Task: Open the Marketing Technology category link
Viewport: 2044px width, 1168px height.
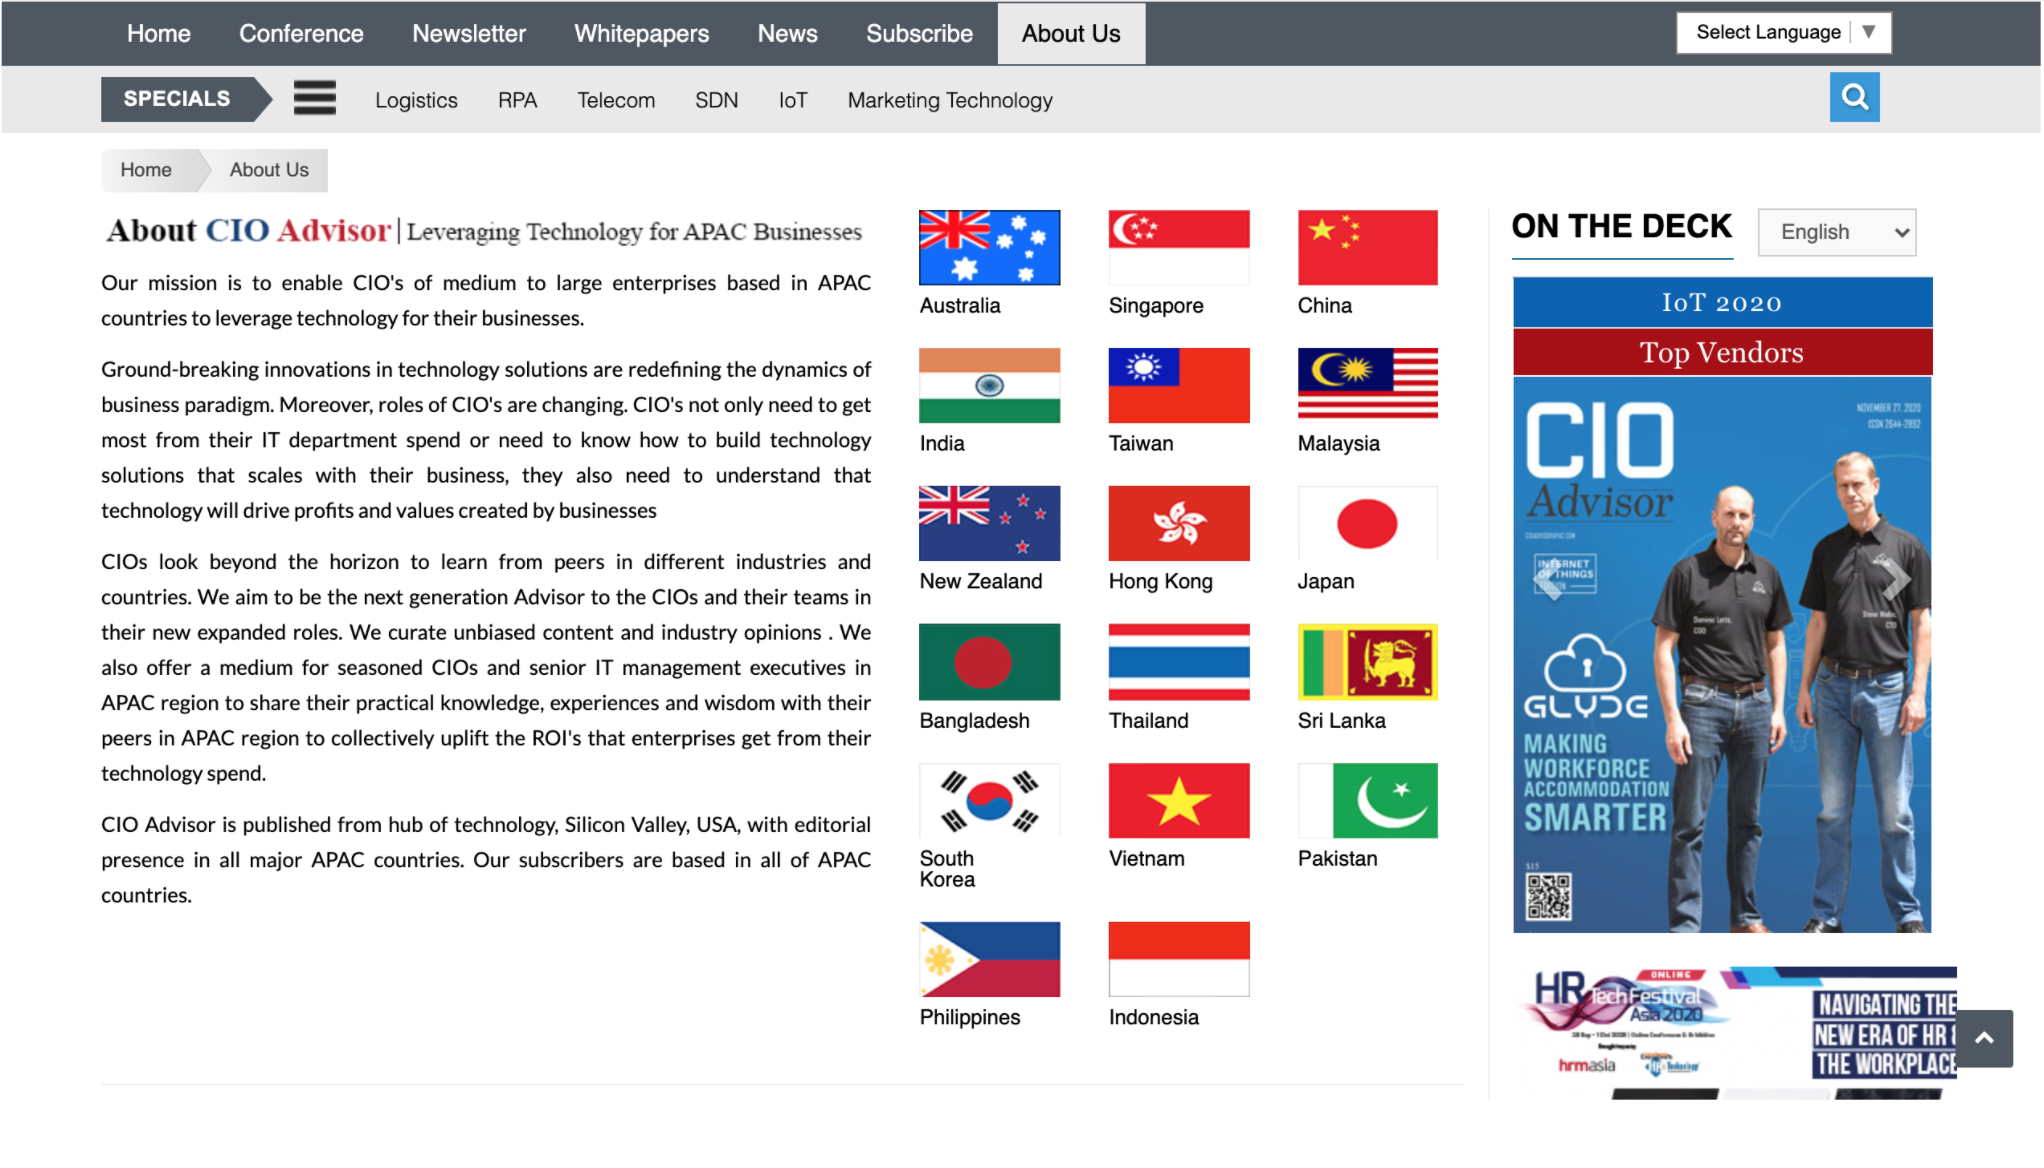Action: [950, 100]
